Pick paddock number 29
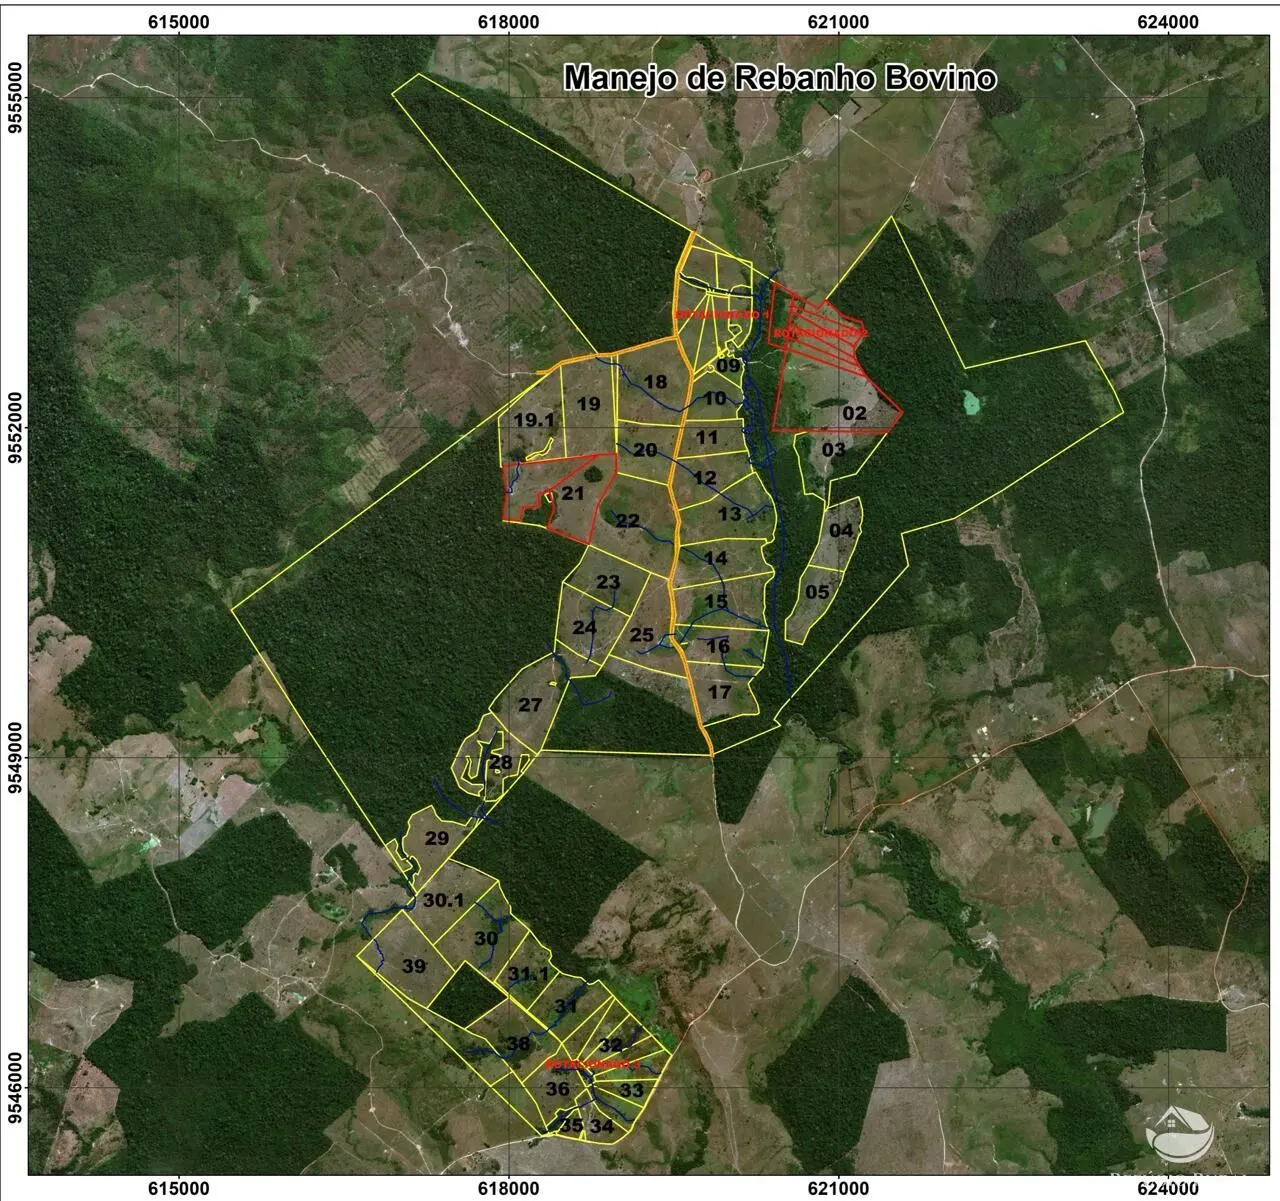 click(x=437, y=838)
